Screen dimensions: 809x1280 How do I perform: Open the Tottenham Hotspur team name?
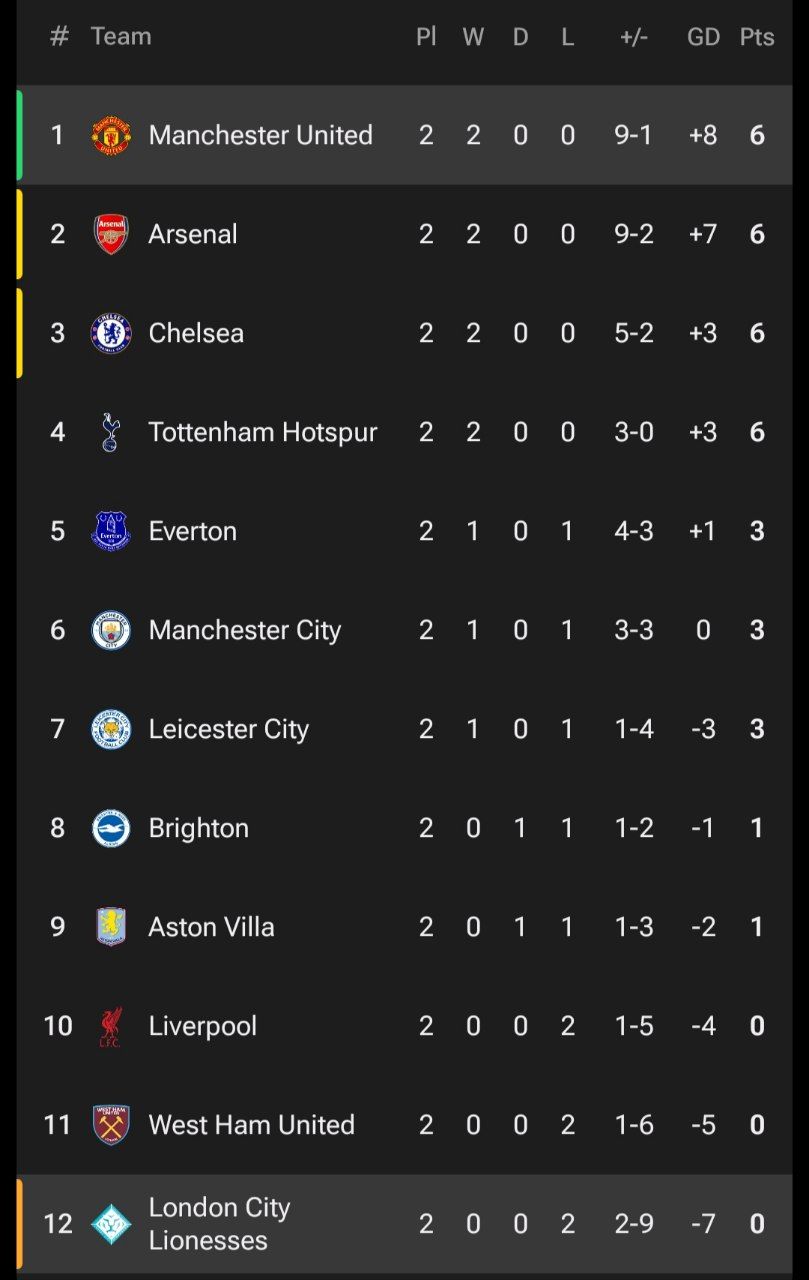(263, 432)
